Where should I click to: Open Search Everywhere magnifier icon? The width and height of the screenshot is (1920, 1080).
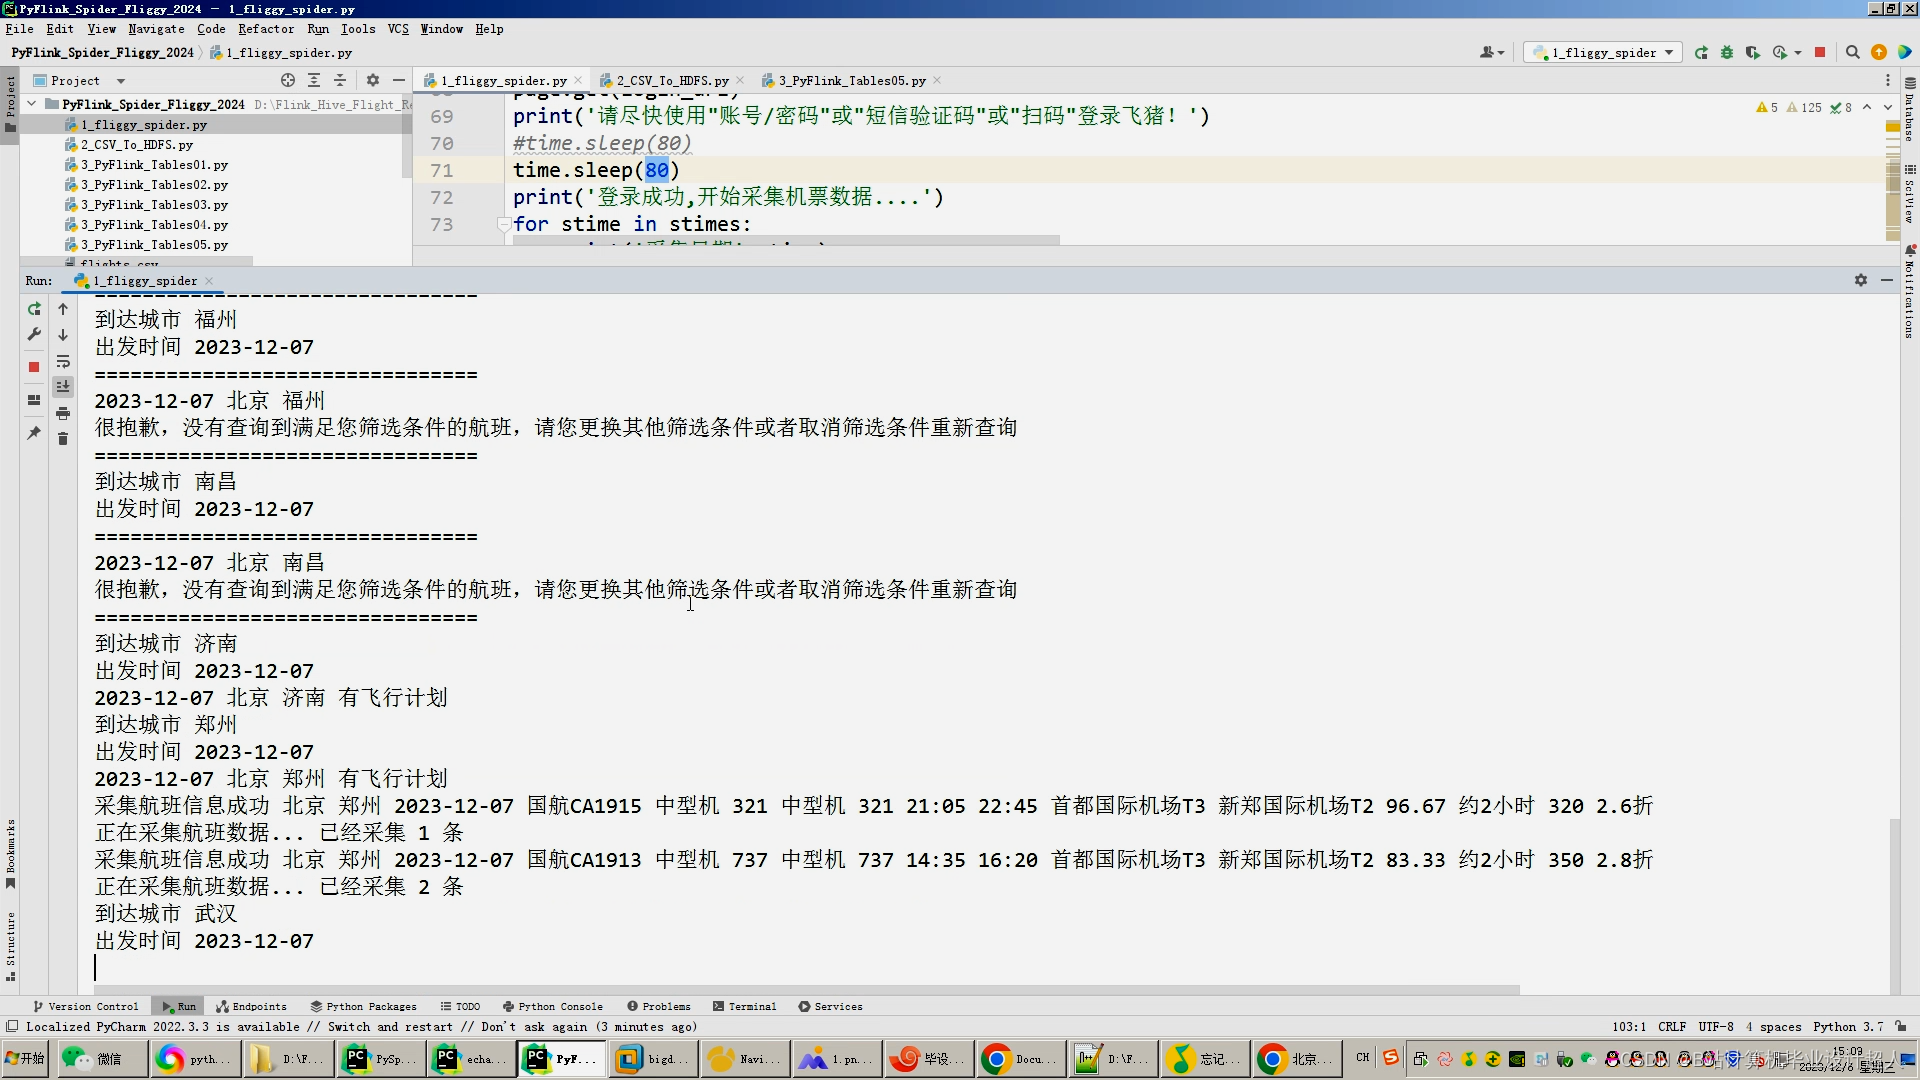(1852, 53)
